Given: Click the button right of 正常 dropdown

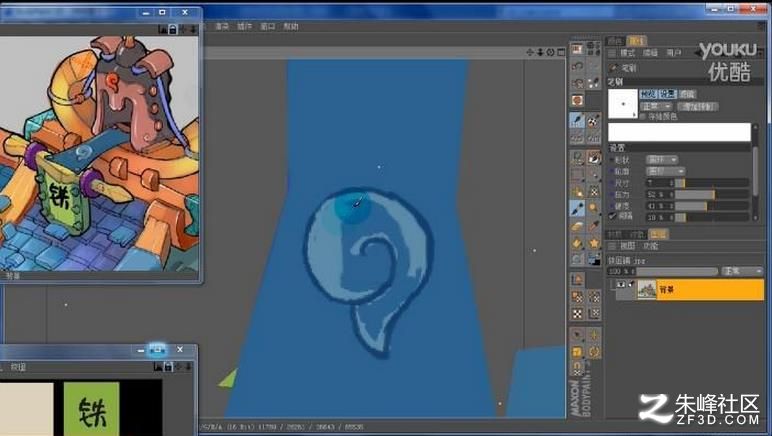Looking at the screenshot, I should 698,106.
